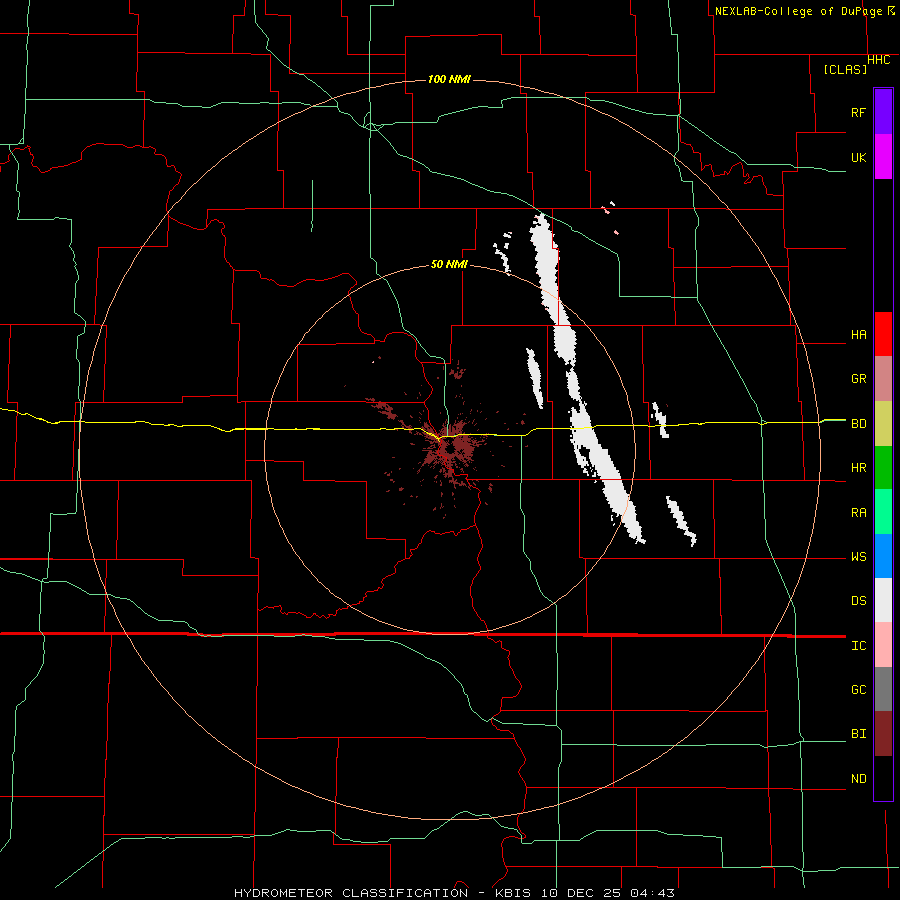
Task: Click the BI dark red legend swatch
Action: [883, 734]
